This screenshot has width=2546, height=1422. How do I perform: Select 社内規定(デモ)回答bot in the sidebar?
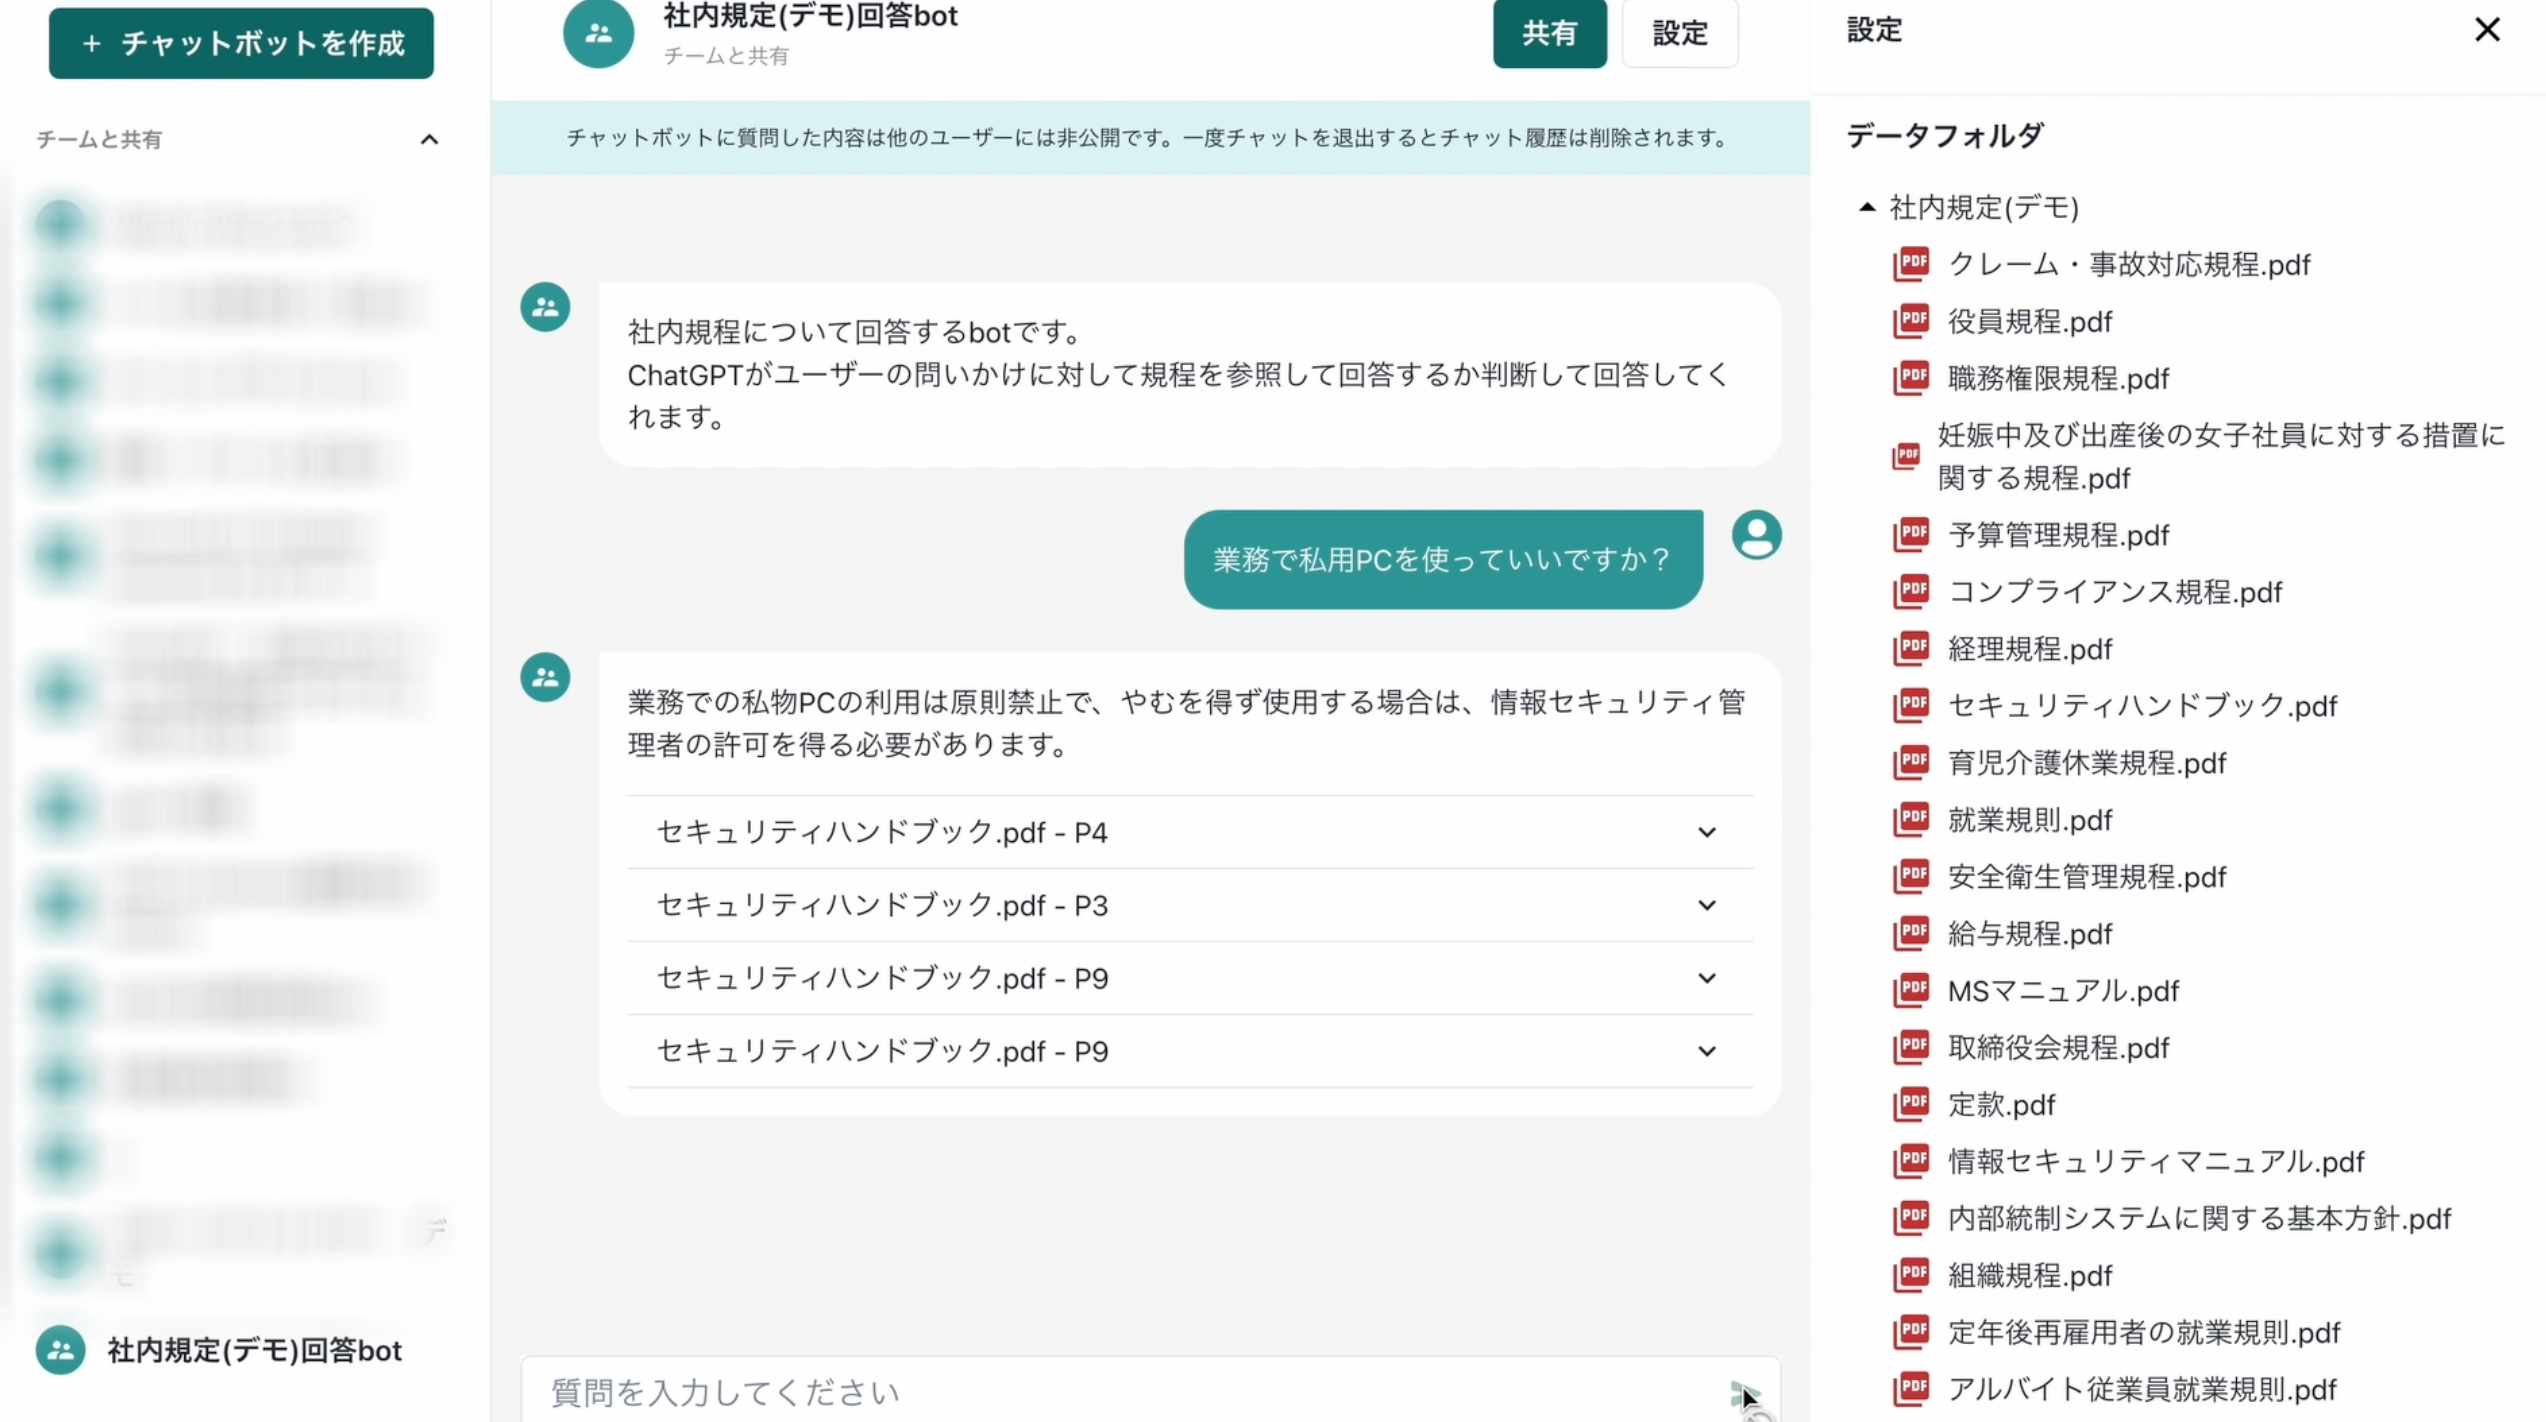(254, 1350)
